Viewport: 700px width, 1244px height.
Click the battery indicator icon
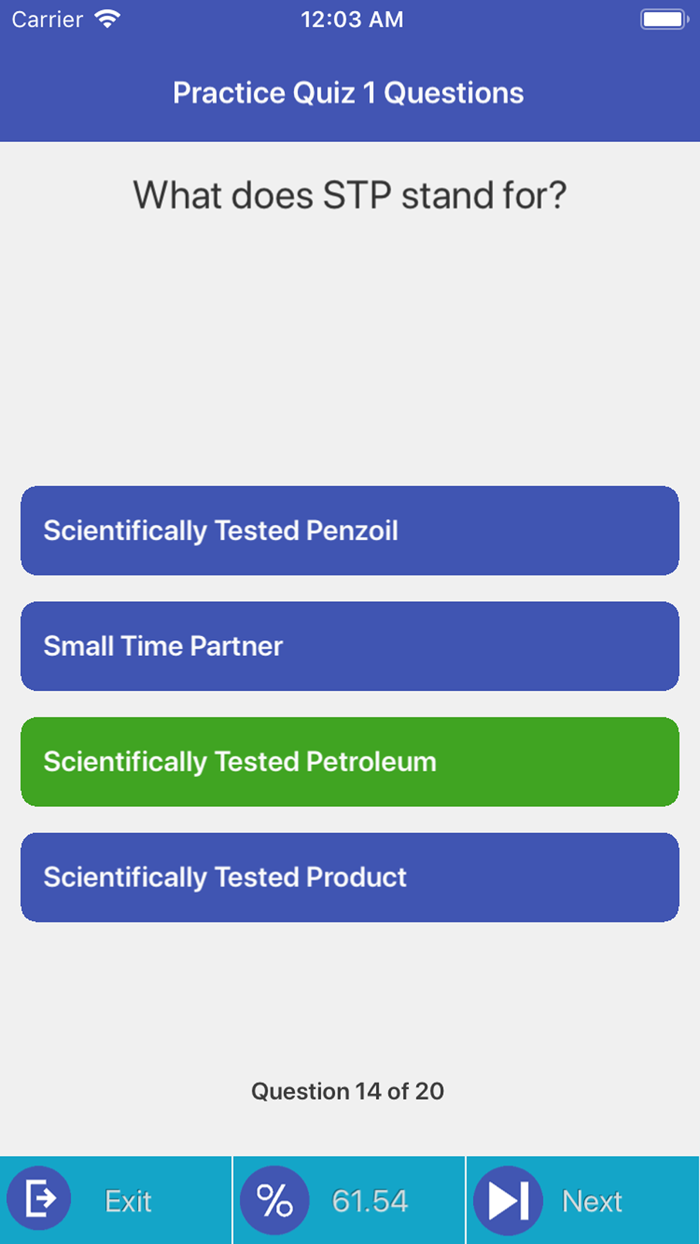click(662, 19)
